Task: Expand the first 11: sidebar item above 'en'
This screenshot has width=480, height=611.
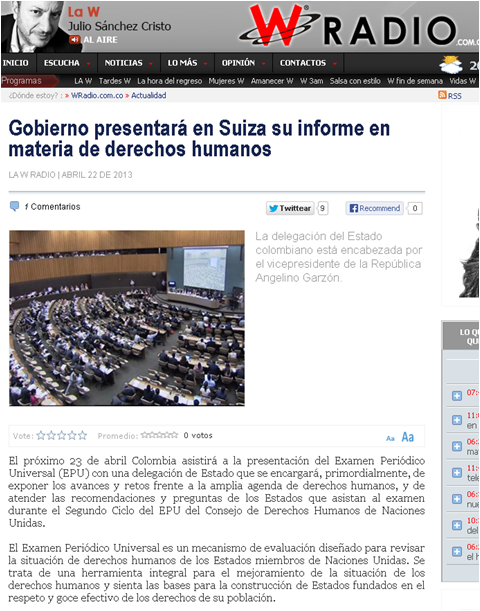Action: click(x=457, y=420)
